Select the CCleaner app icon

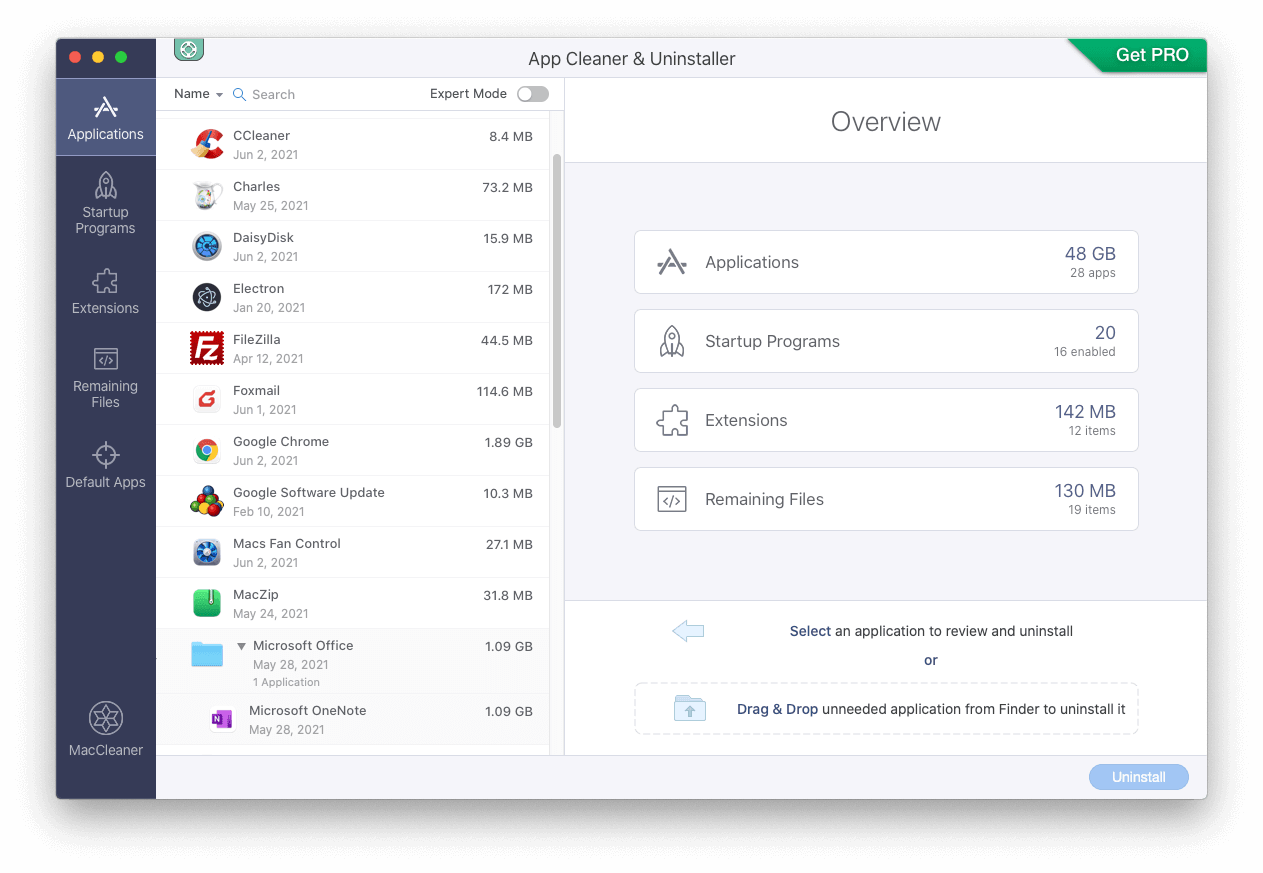[x=207, y=145]
